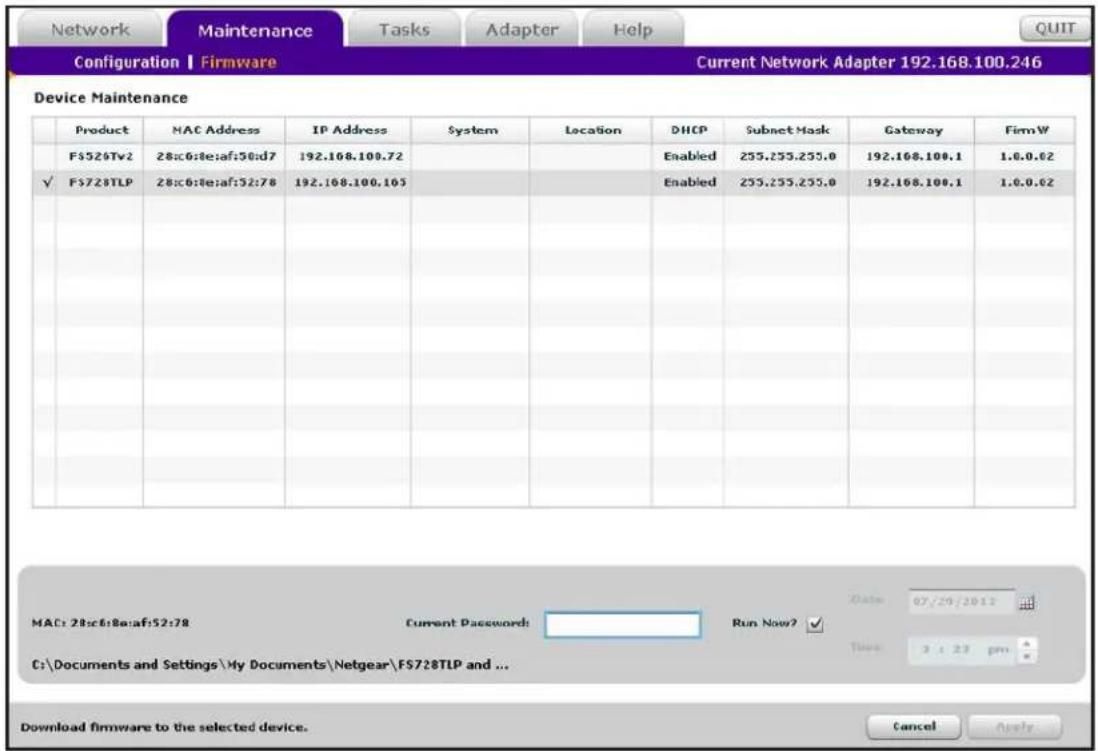The width and height of the screenshot is (1098, 751).
Task: Click the Date field
Action: 961,602
